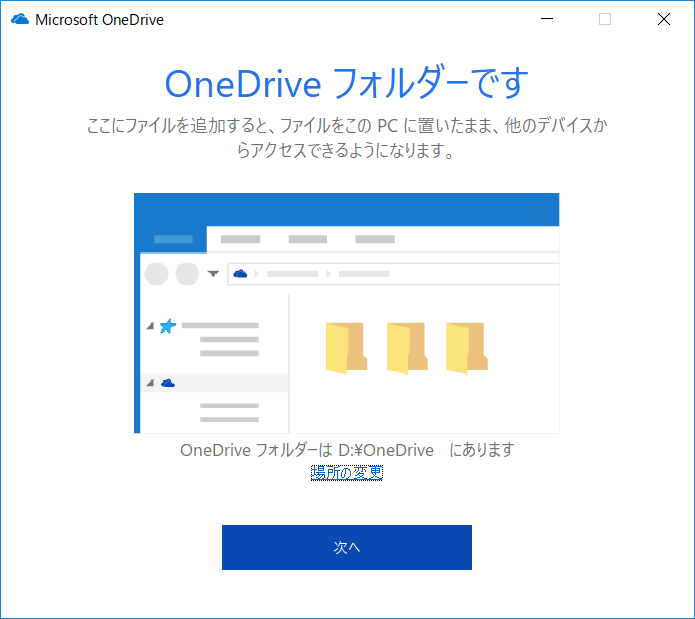Image resolution: width=695 pixels, height=619 pixels.
Task: Click the OneDrive フォルダーです heading
Action: [x=347, y=83]
